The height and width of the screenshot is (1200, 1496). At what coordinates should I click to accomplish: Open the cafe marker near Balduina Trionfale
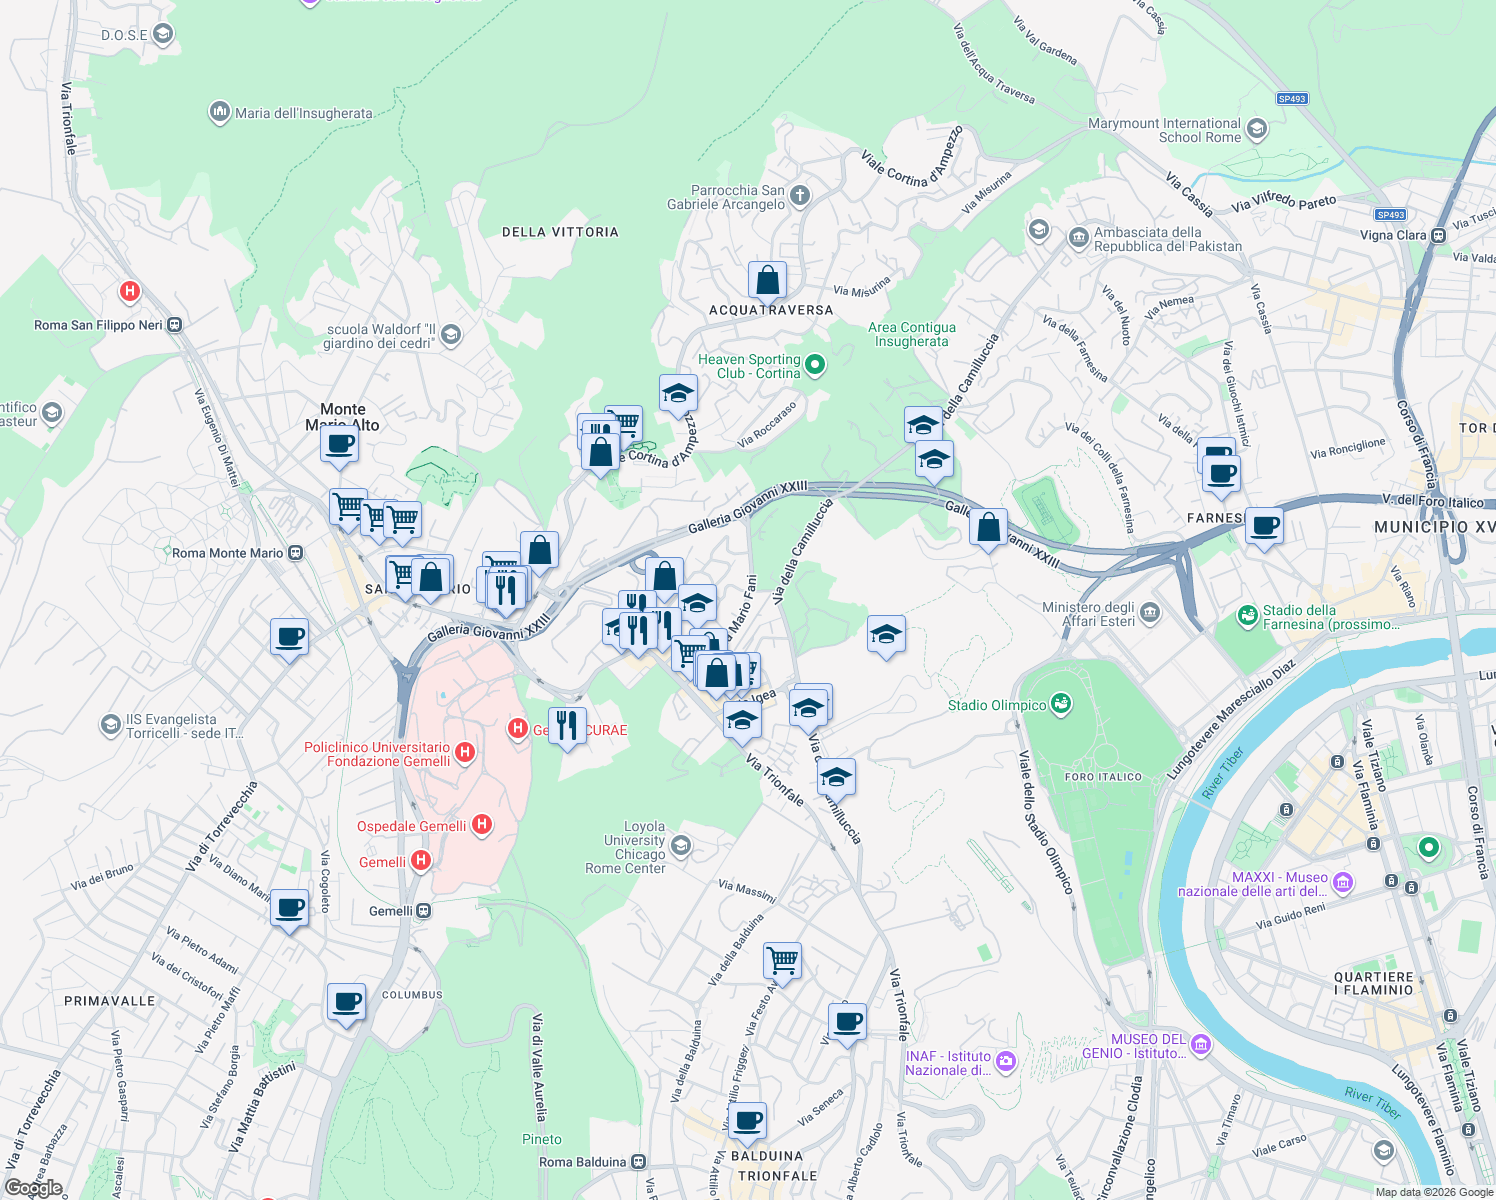pos(749,1121)
